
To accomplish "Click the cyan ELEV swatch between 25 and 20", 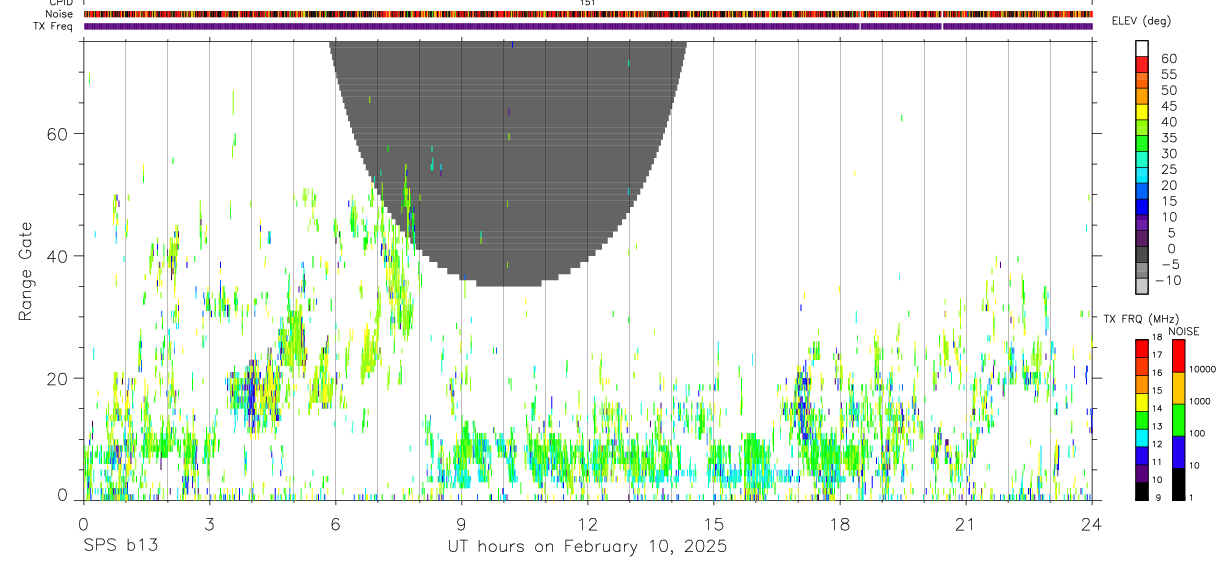I will [1142, 176].
